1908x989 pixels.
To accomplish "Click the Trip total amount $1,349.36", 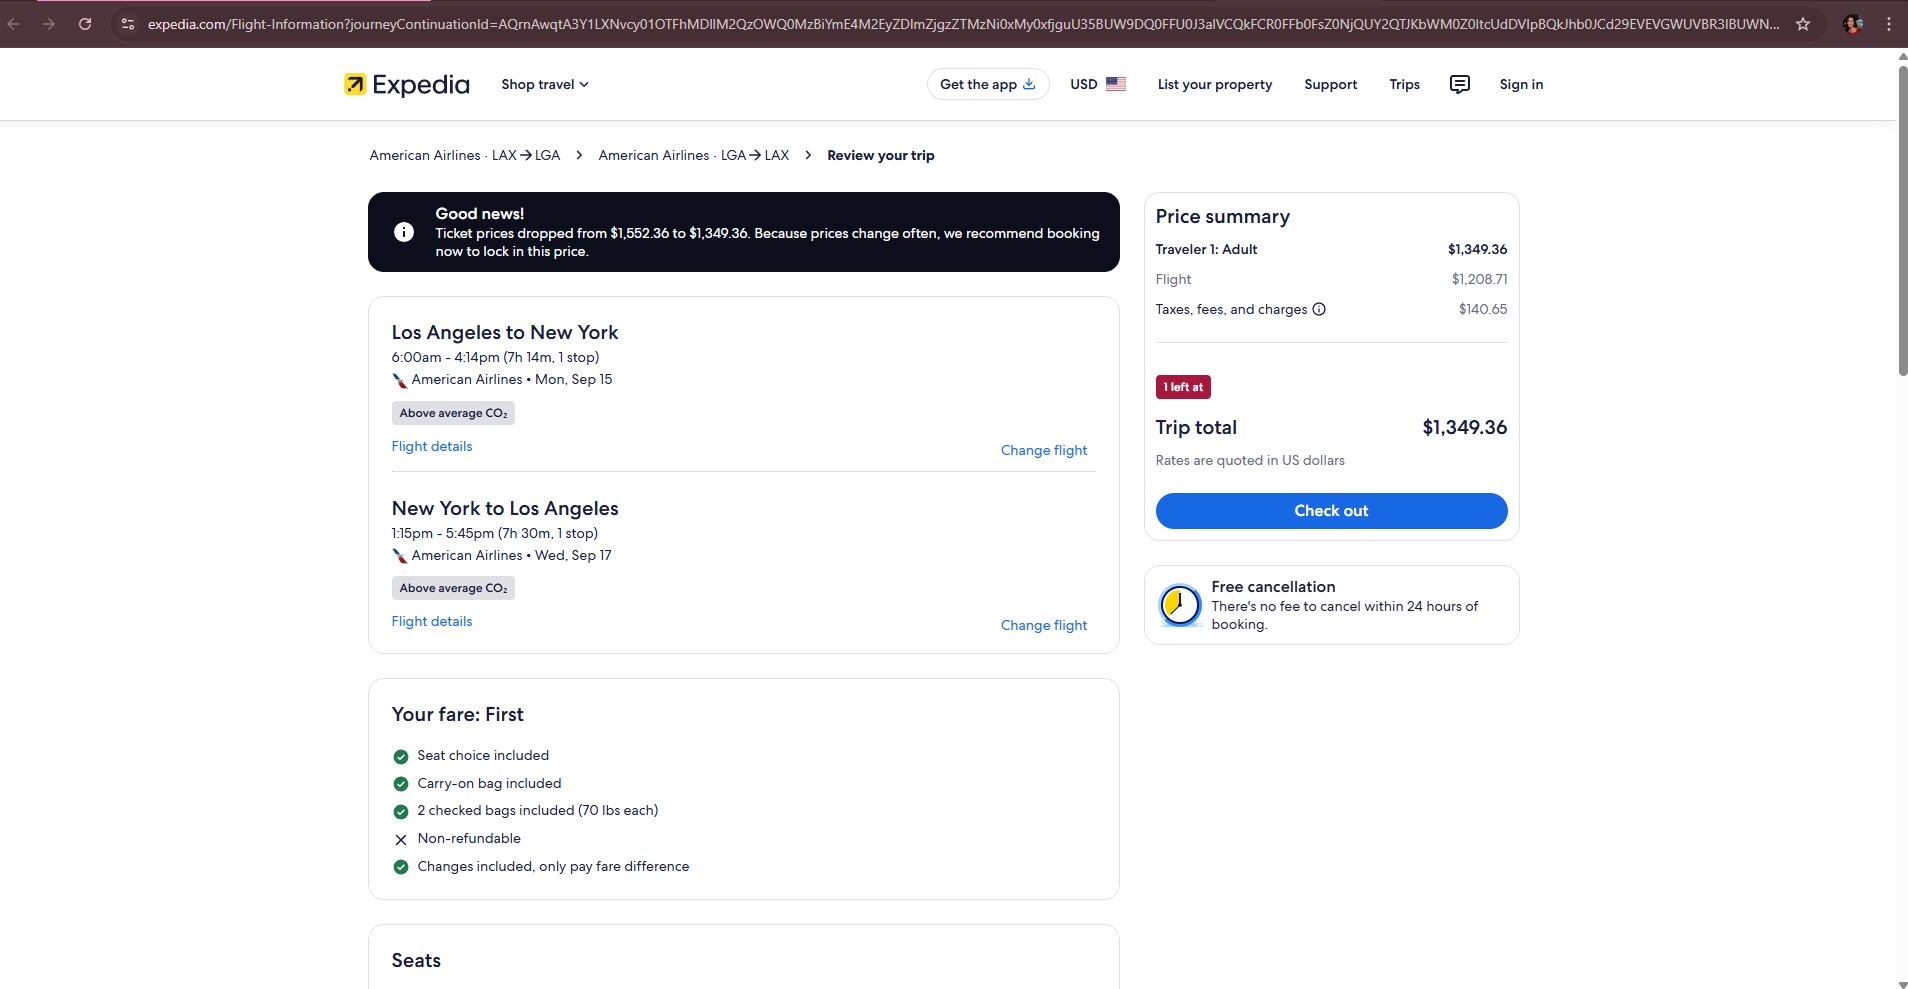I will point(1464,428).
